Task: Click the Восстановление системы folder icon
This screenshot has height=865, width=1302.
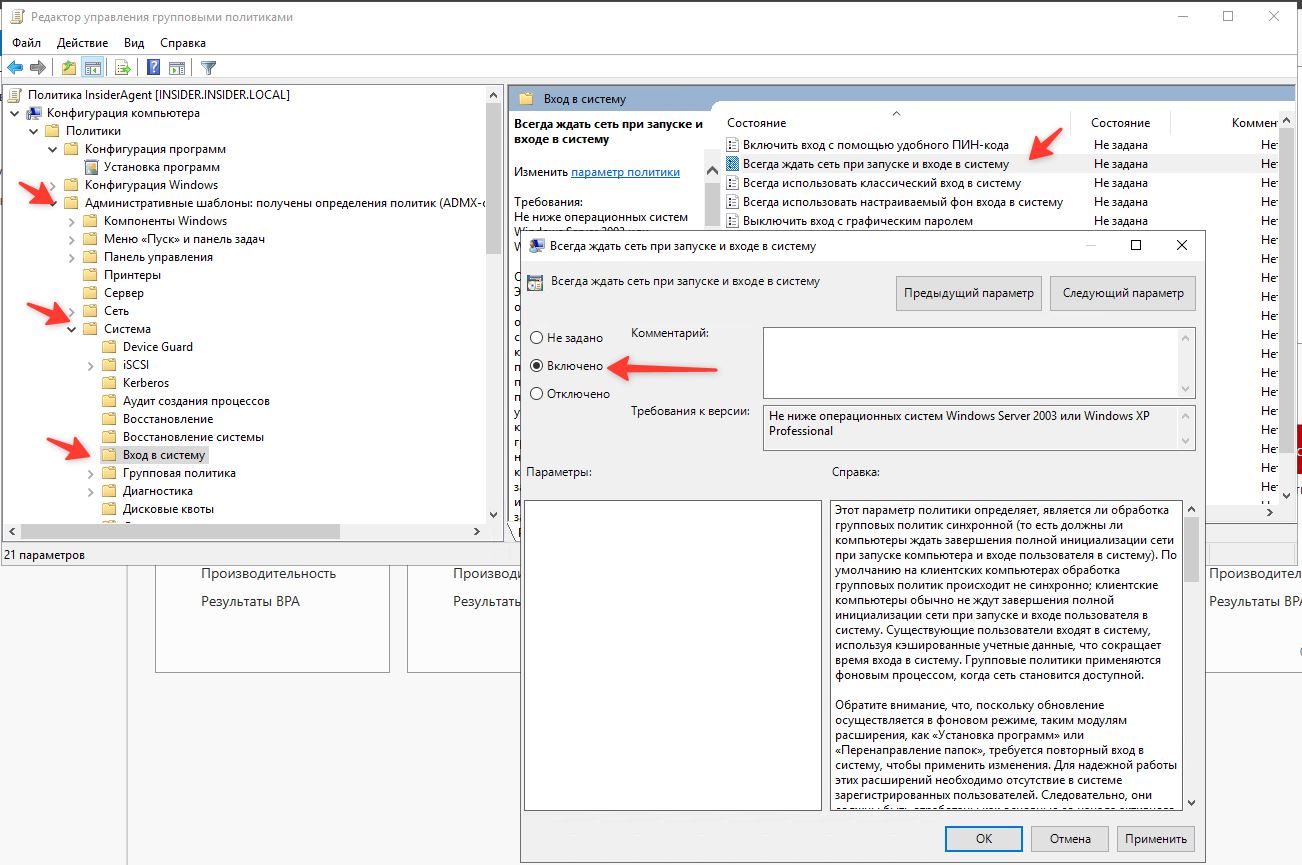Action: [x=110, y=437]
